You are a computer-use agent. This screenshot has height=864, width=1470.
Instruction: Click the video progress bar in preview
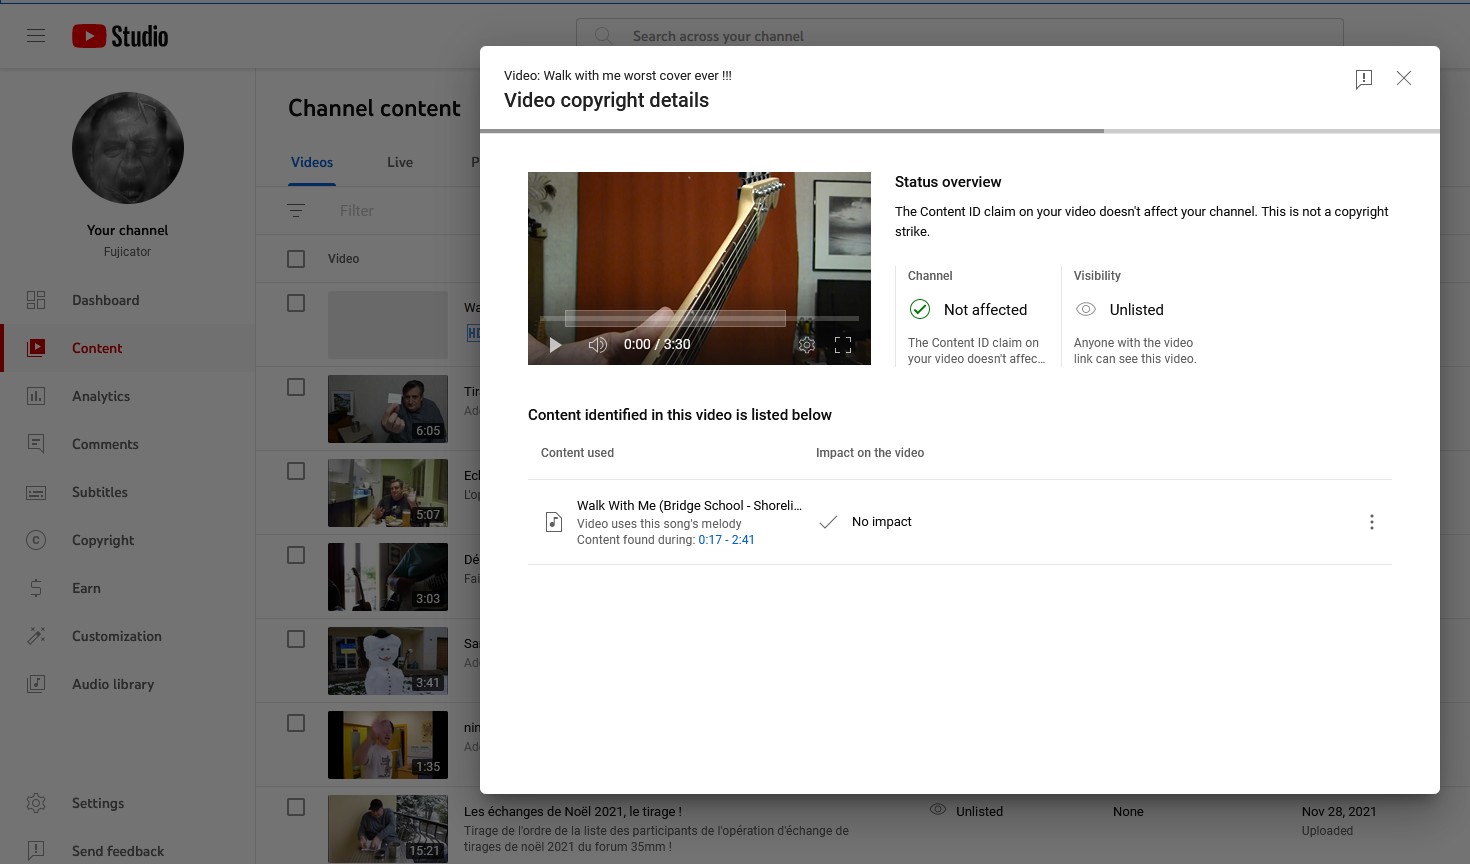coord(698,319)
